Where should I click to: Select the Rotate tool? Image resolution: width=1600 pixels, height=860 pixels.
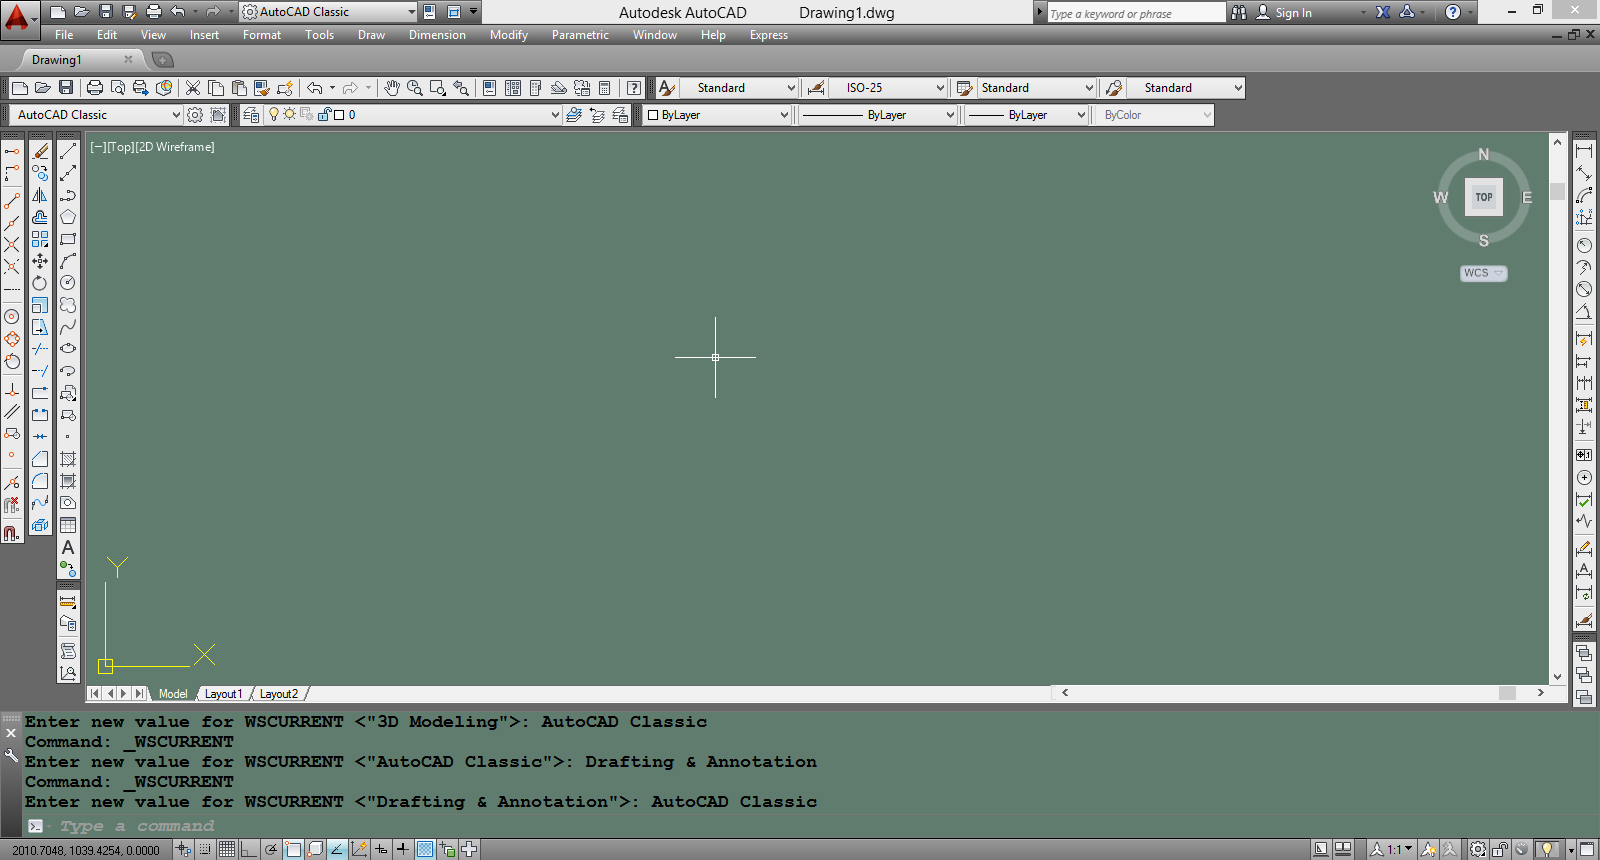tap(40, 283)
